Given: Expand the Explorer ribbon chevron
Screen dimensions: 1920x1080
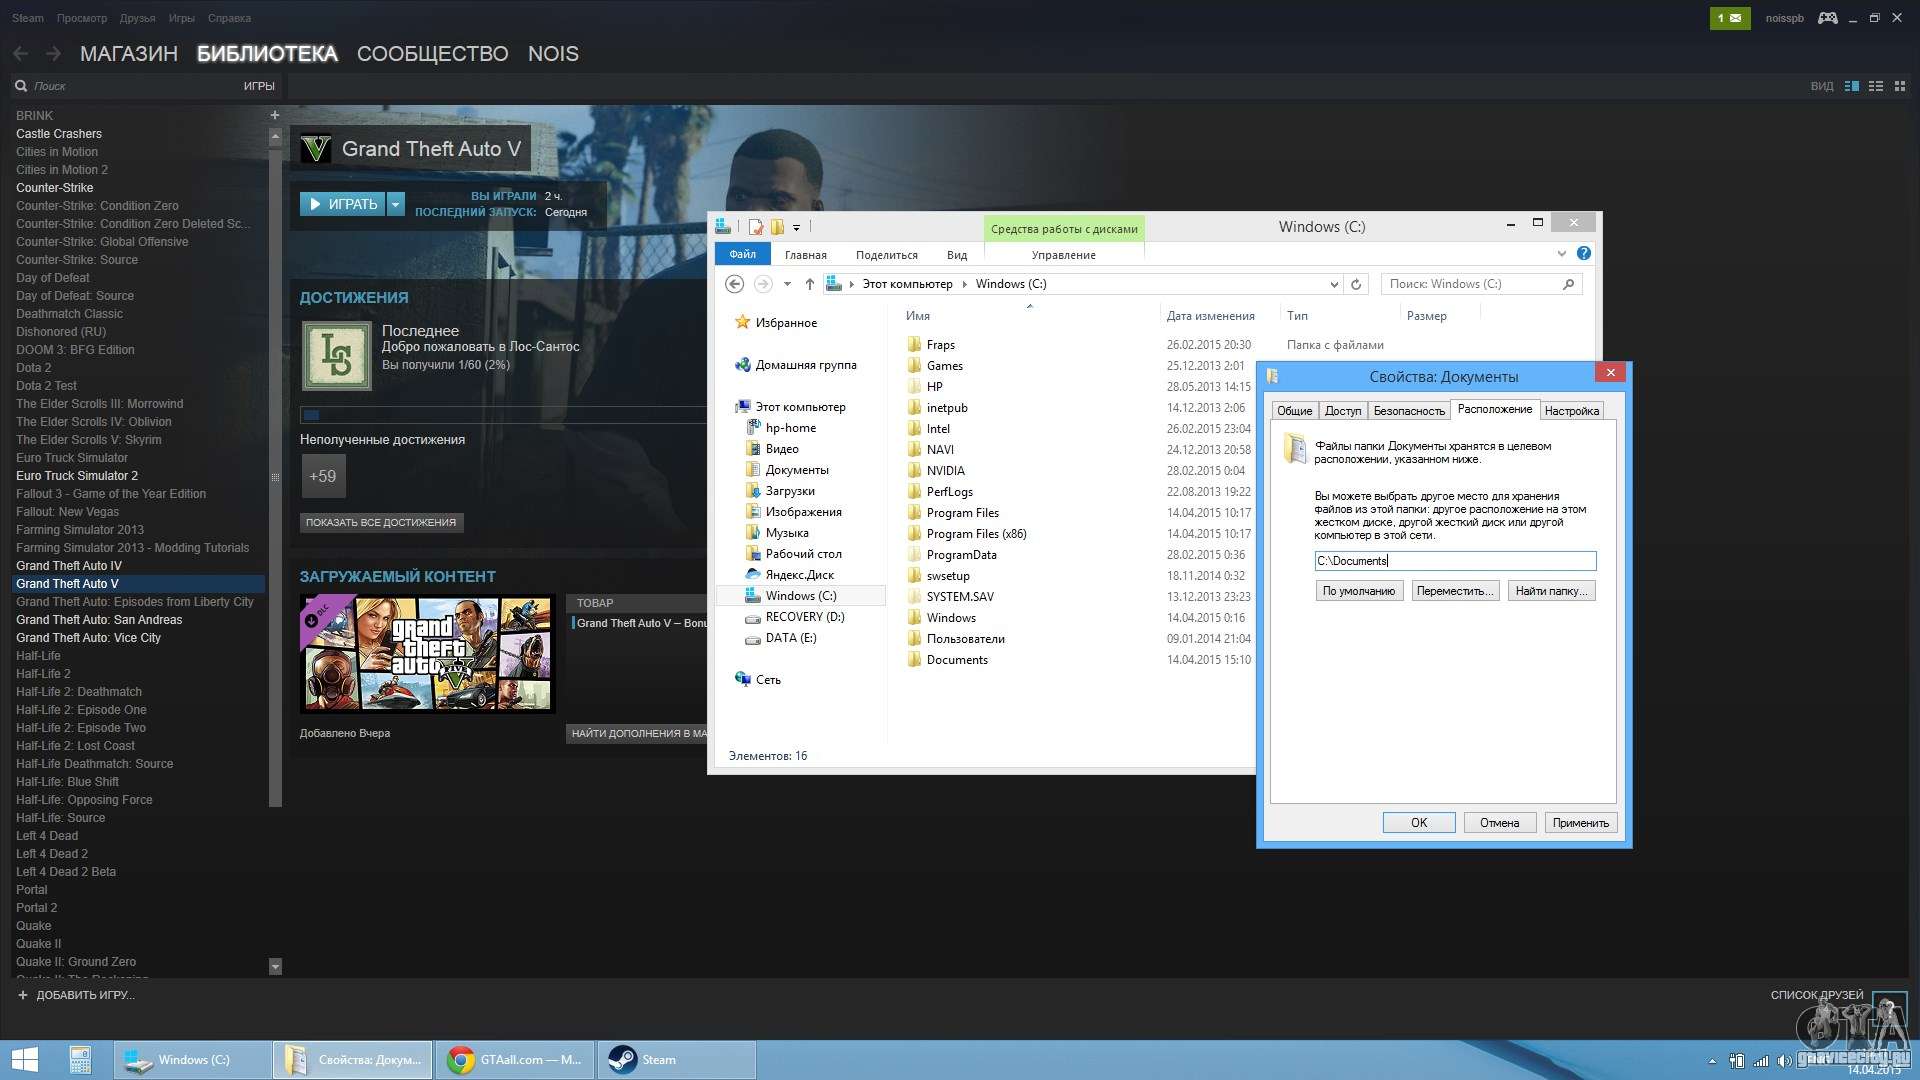Looking at the screenshot, I should point(1562,254).
